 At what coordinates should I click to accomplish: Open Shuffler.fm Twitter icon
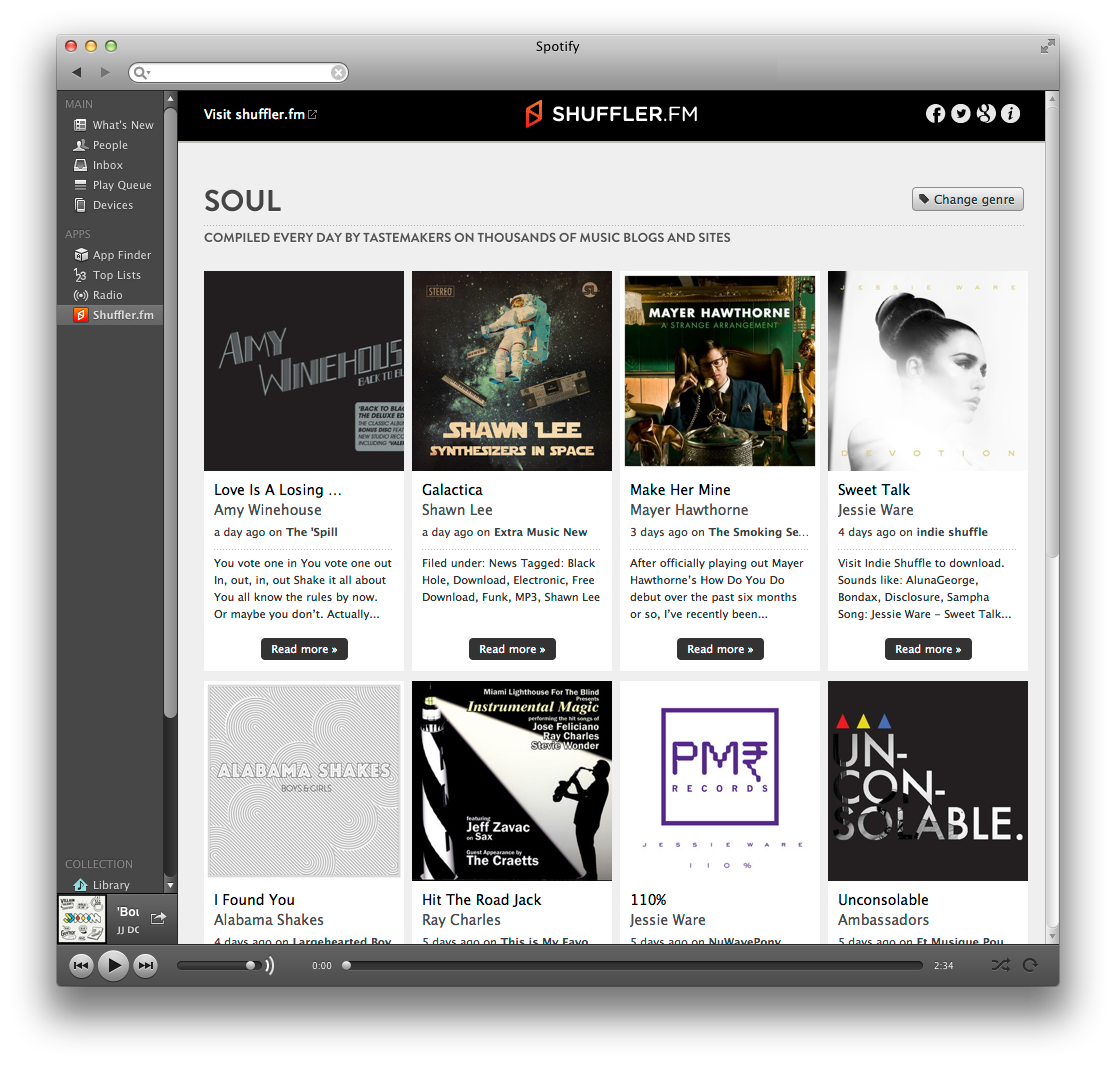(960, 113)
